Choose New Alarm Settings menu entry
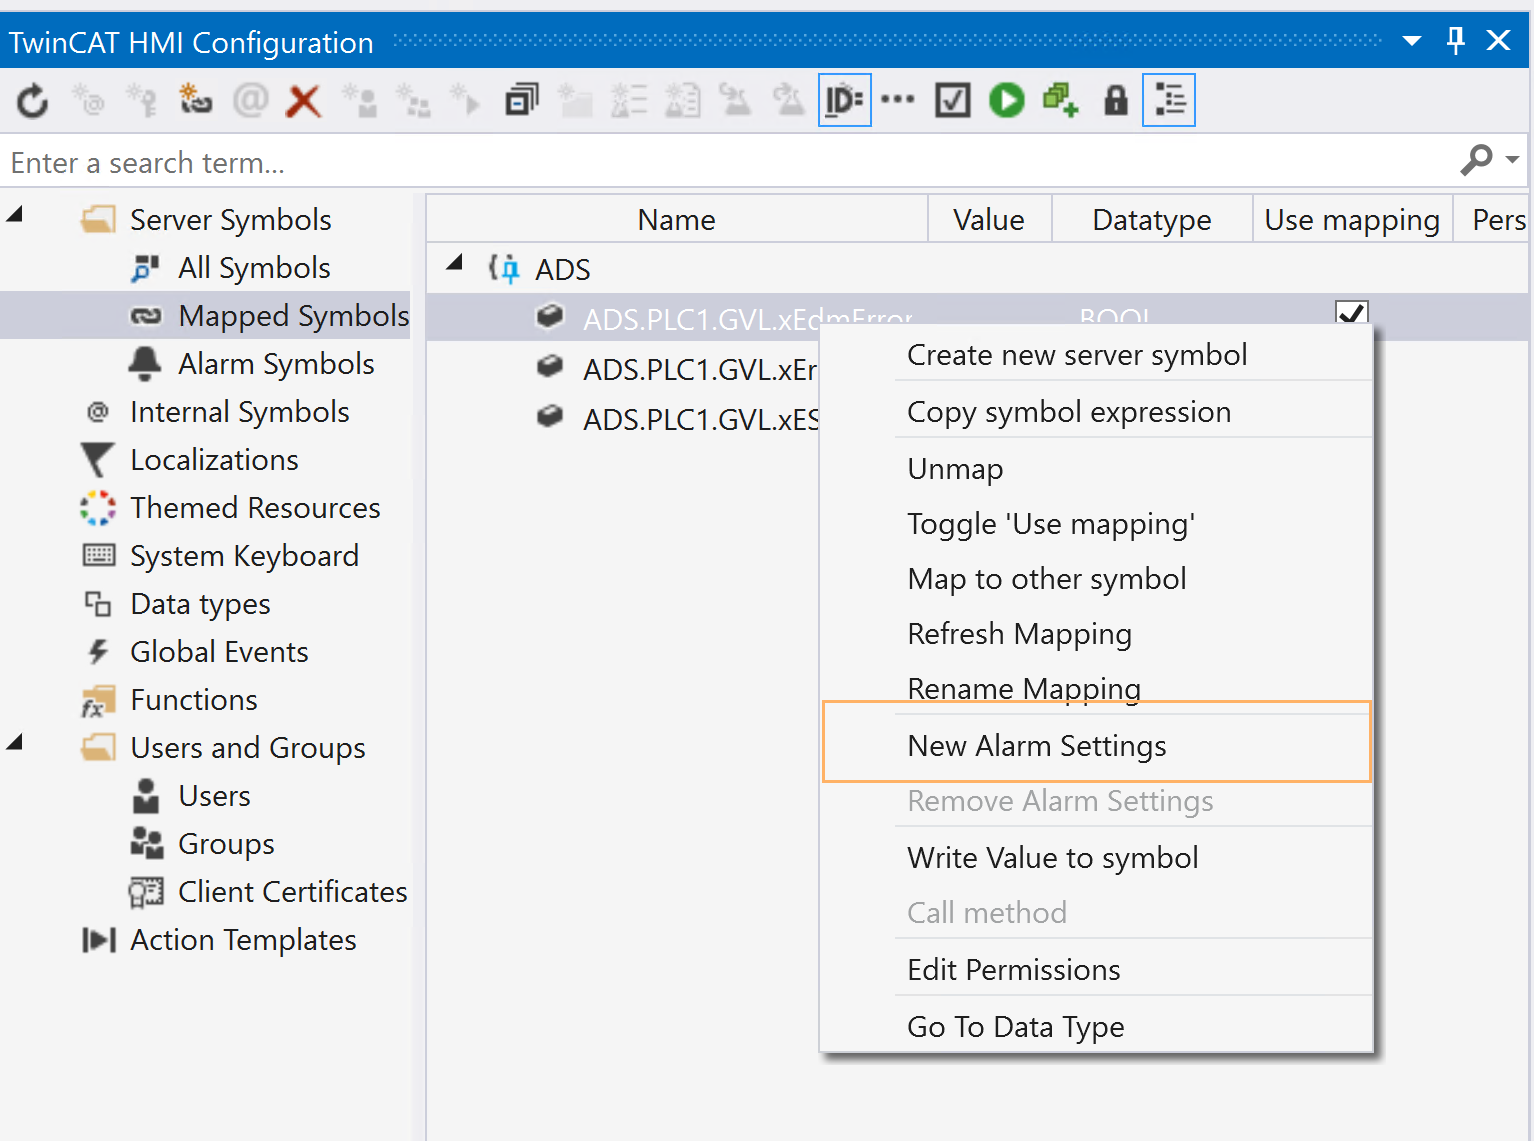1534x1141 pixels. pos(1037,746)
